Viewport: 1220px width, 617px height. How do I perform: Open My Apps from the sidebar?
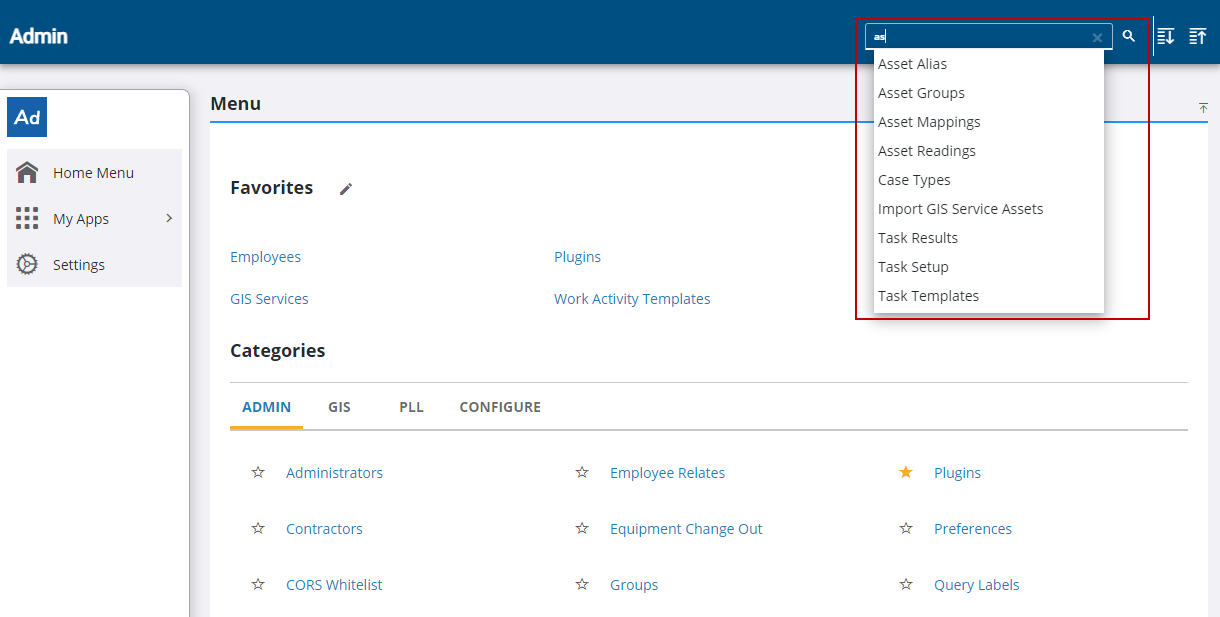(78, 218)
